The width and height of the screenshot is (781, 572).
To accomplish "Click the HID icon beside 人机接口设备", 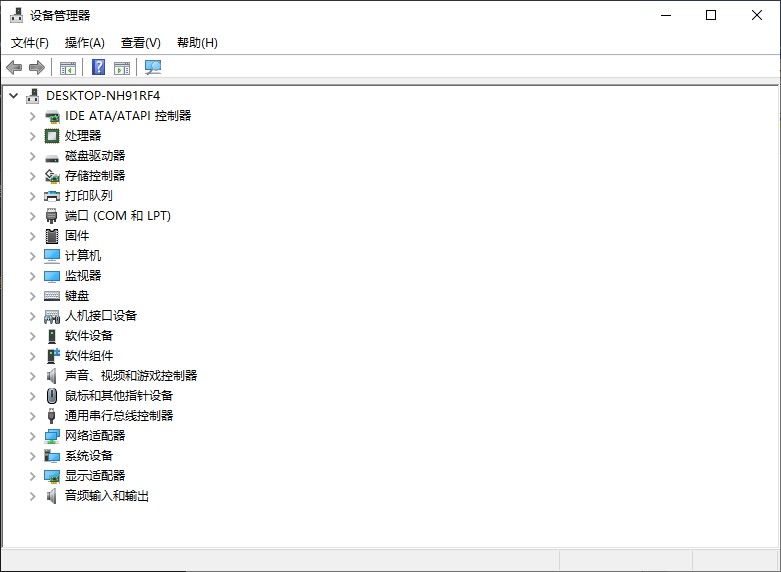I will pyautogui.click(x=52, y=316).
